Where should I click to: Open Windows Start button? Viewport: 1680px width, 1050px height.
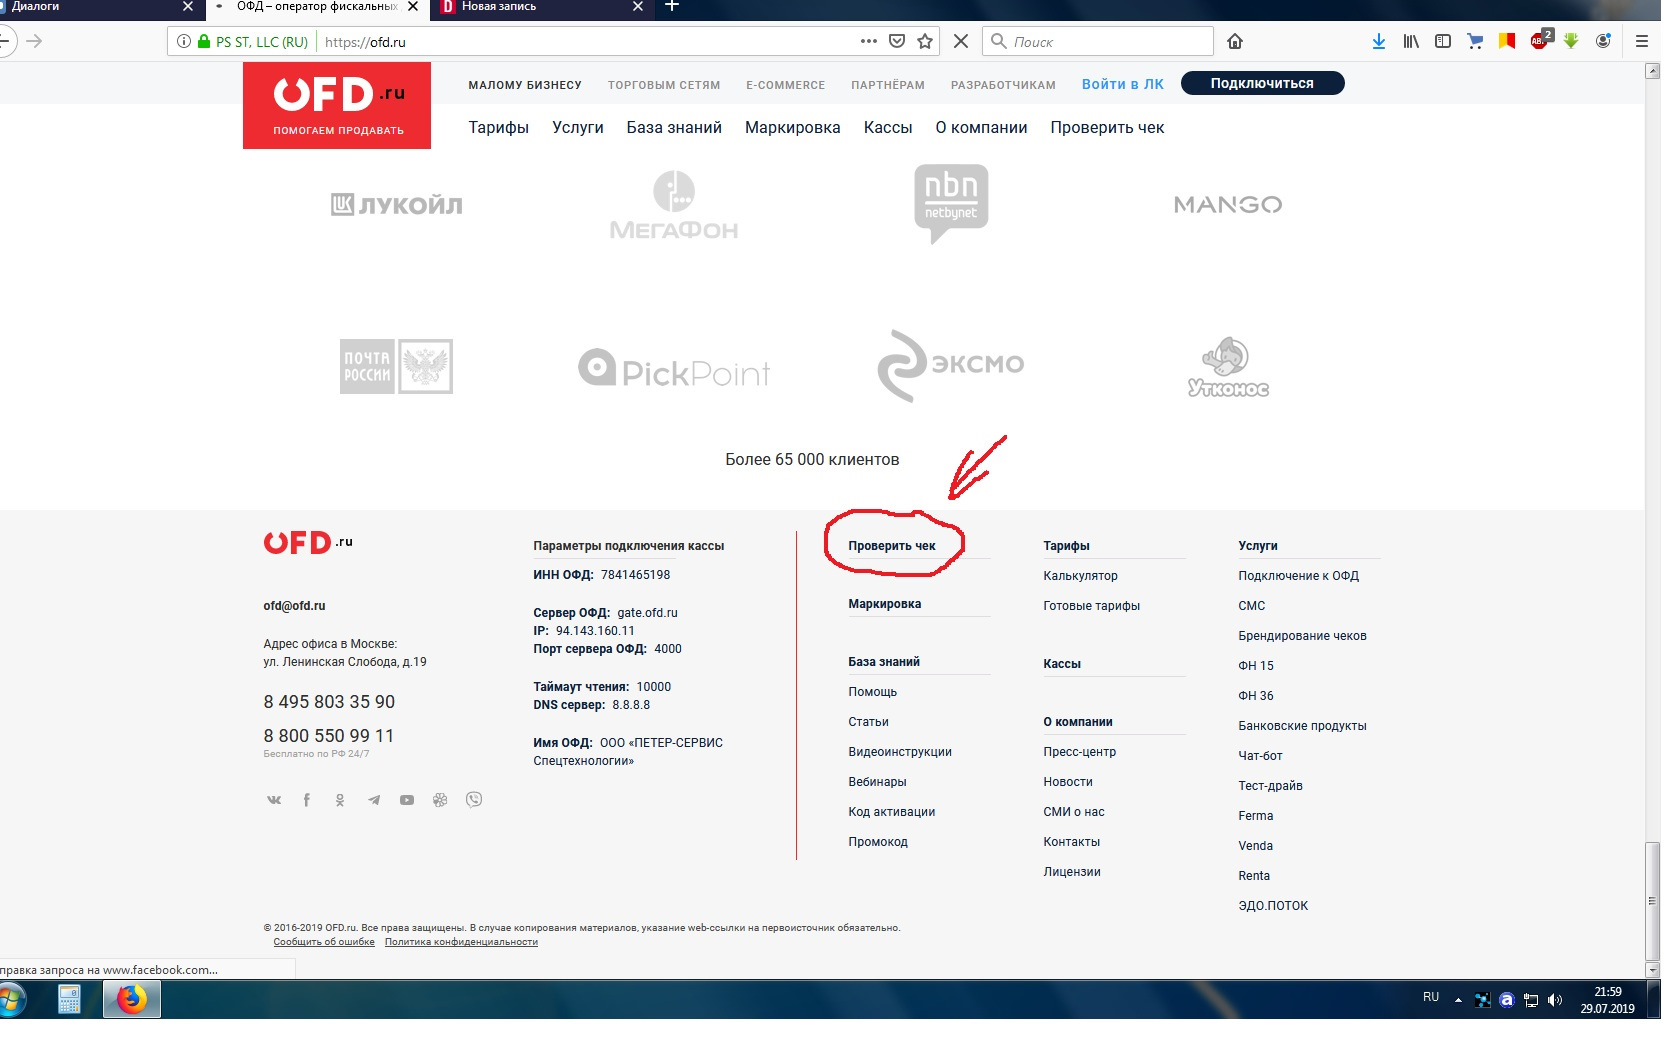coord(11,1000)
